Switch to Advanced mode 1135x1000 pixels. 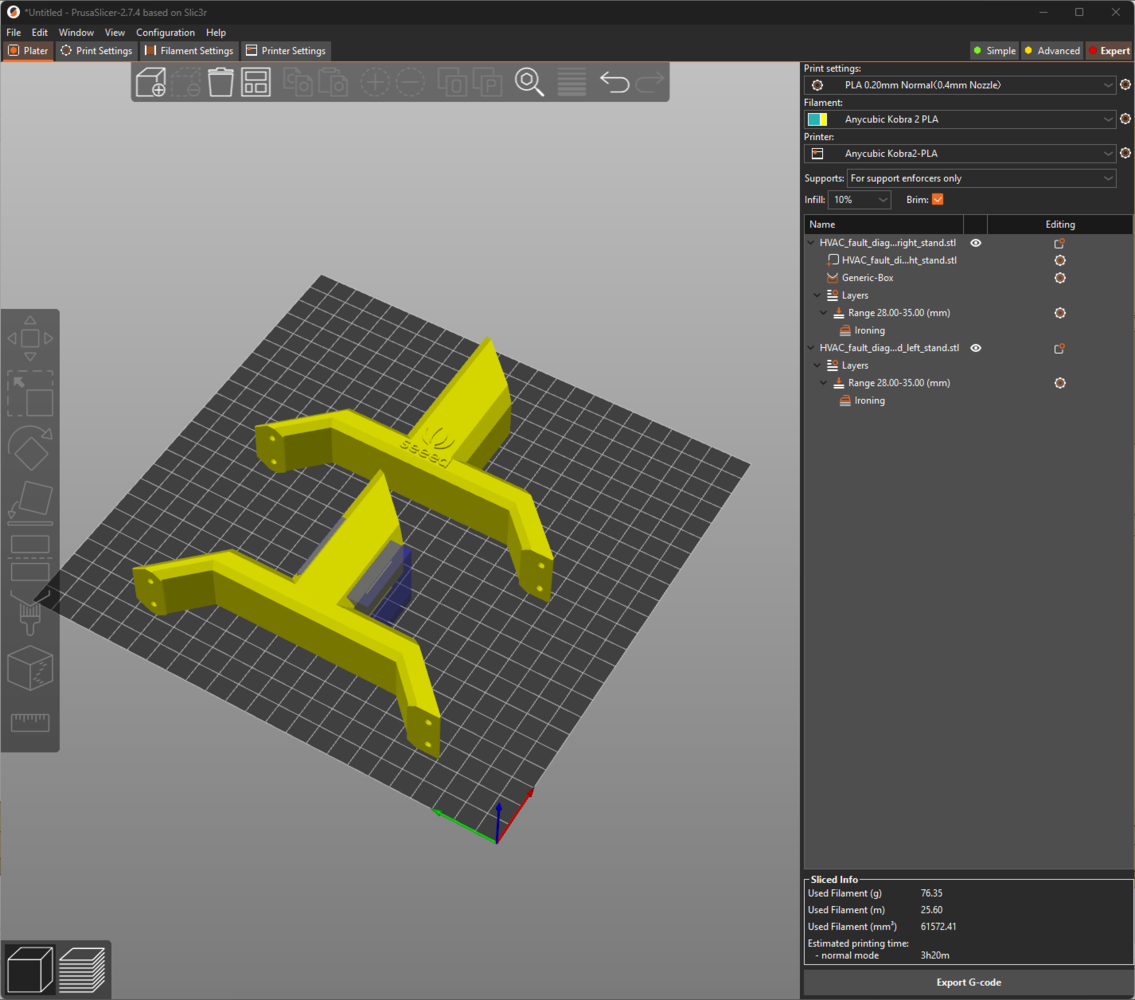click(x=1051, y=51)
